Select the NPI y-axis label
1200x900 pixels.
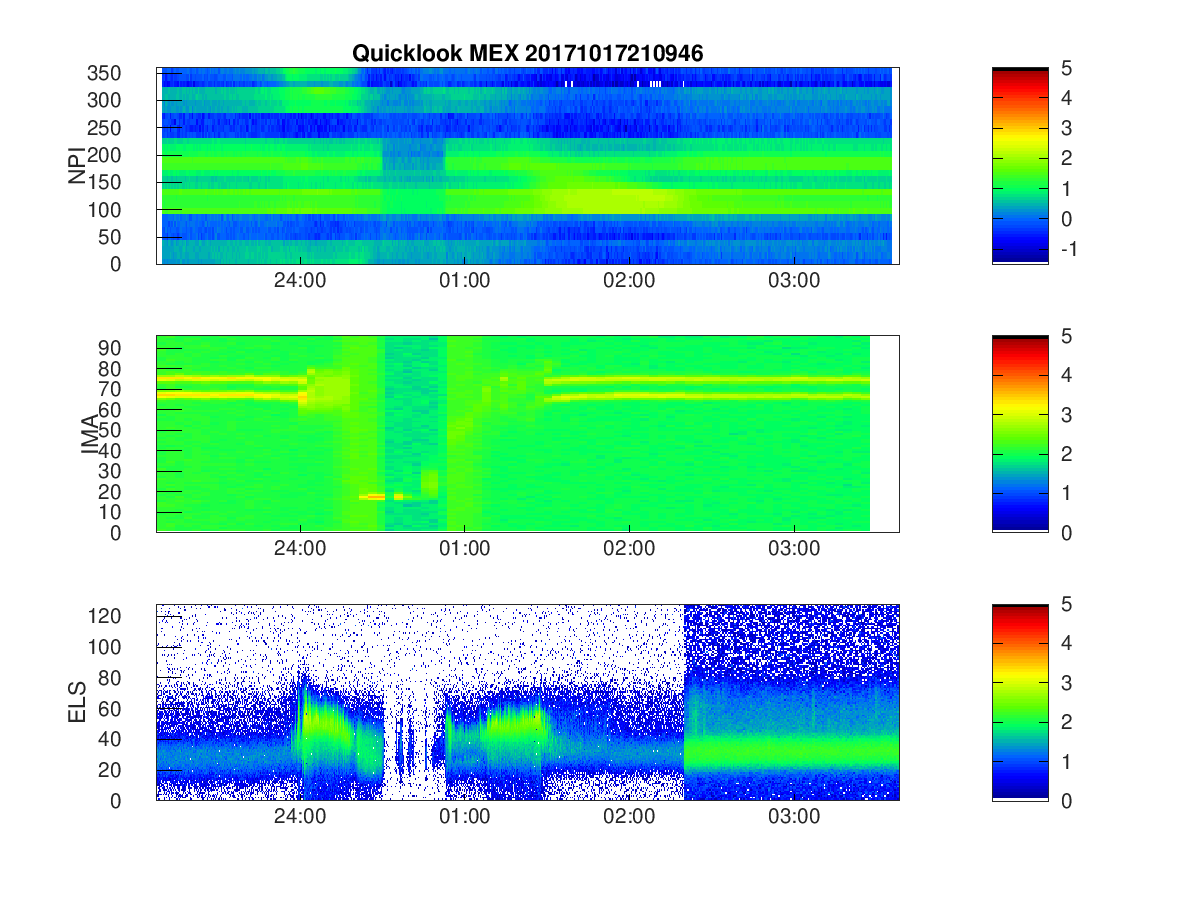coord(77,166)
